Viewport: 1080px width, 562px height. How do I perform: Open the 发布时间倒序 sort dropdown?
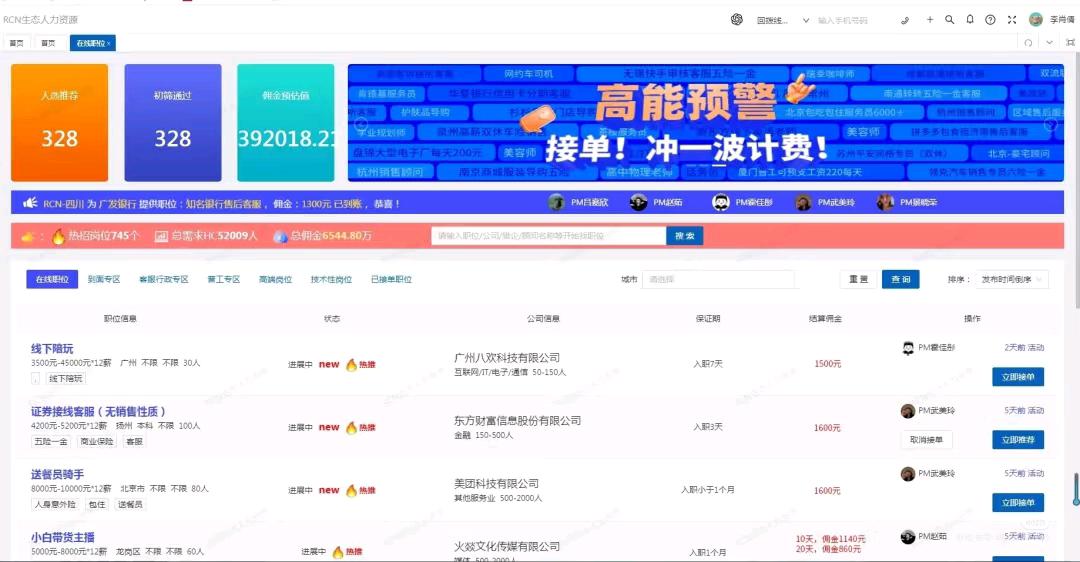coord(1011,279)
